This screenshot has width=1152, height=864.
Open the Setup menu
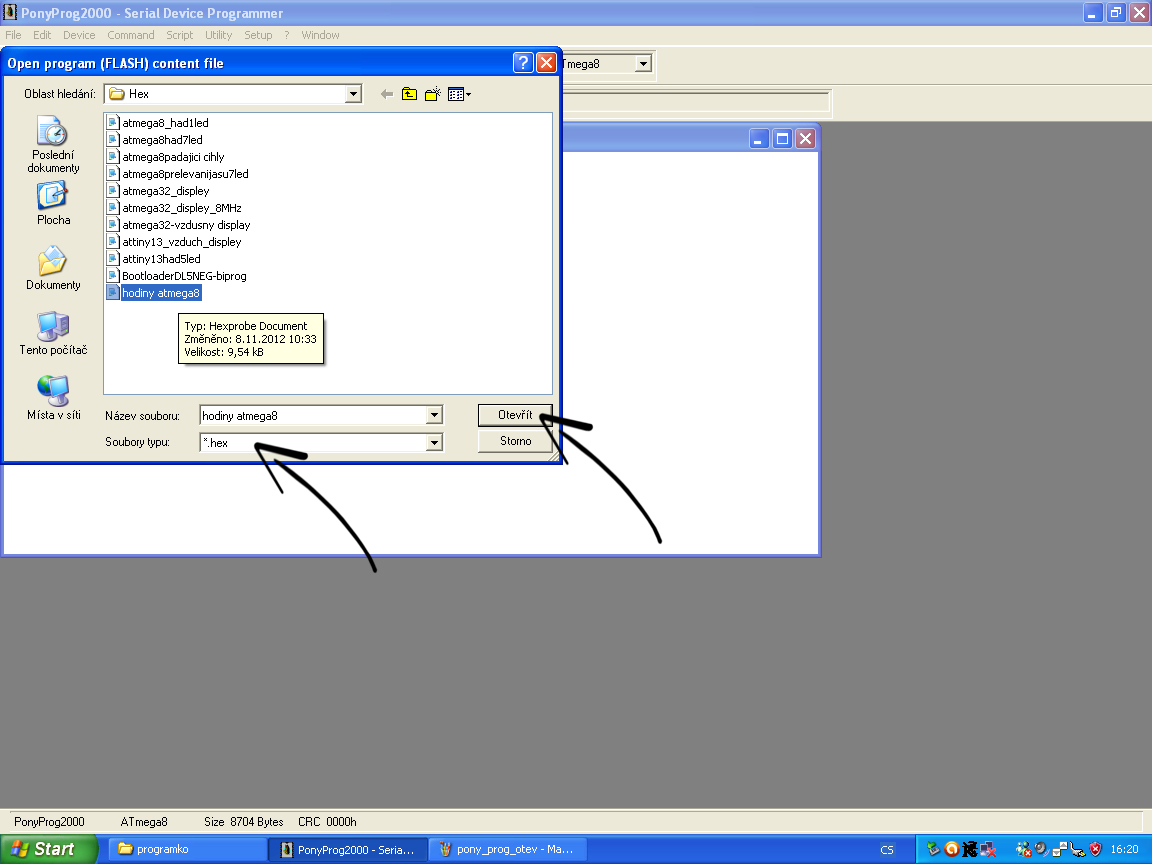[258, 35]
